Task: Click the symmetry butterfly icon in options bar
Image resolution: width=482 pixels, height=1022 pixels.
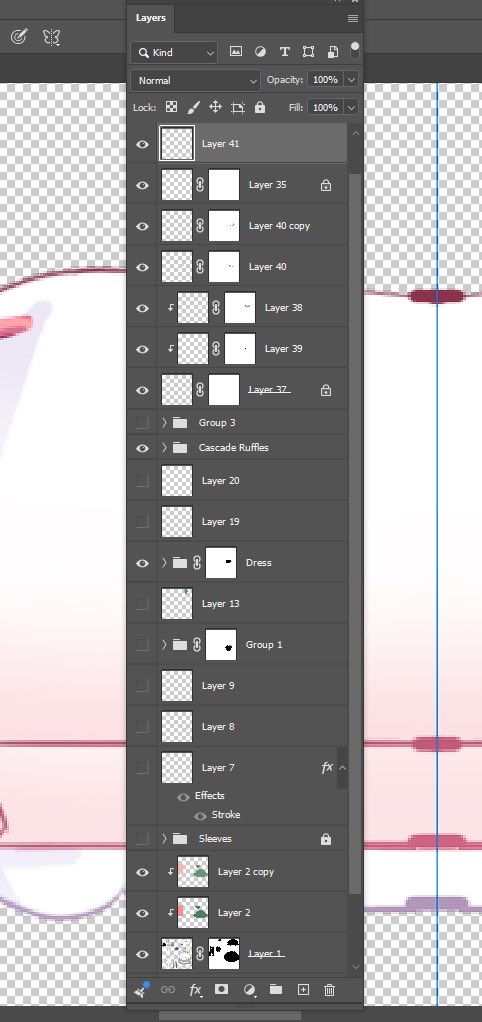Action: pos(51,37)
